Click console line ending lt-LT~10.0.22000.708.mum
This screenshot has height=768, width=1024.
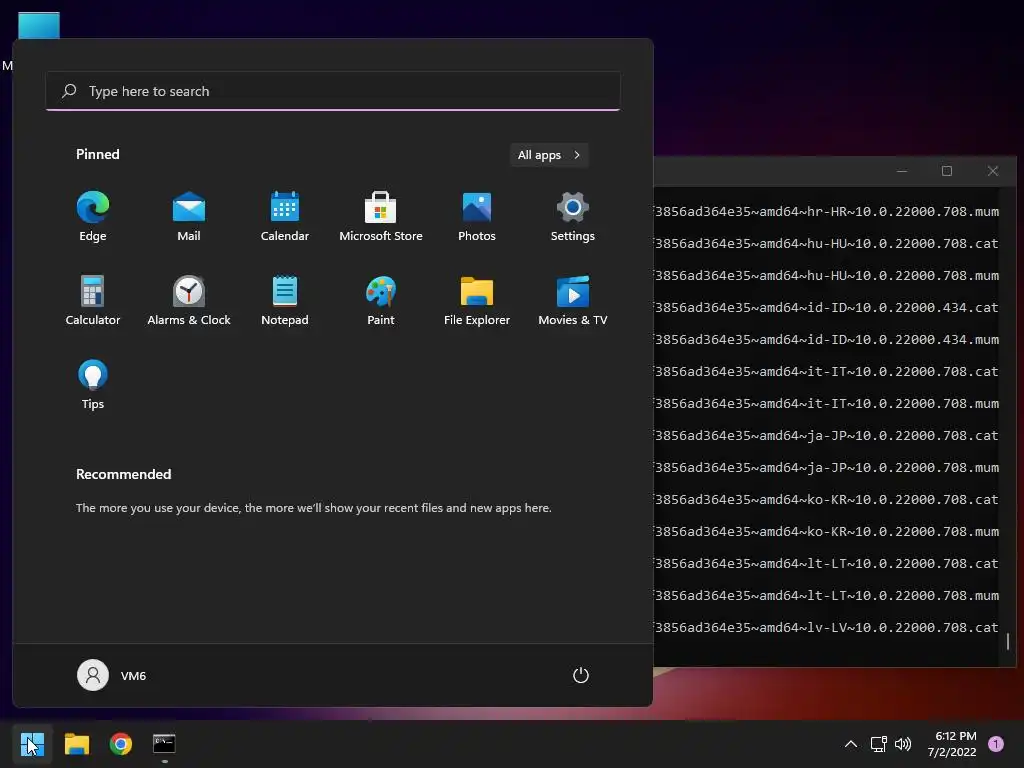(826, 596)
